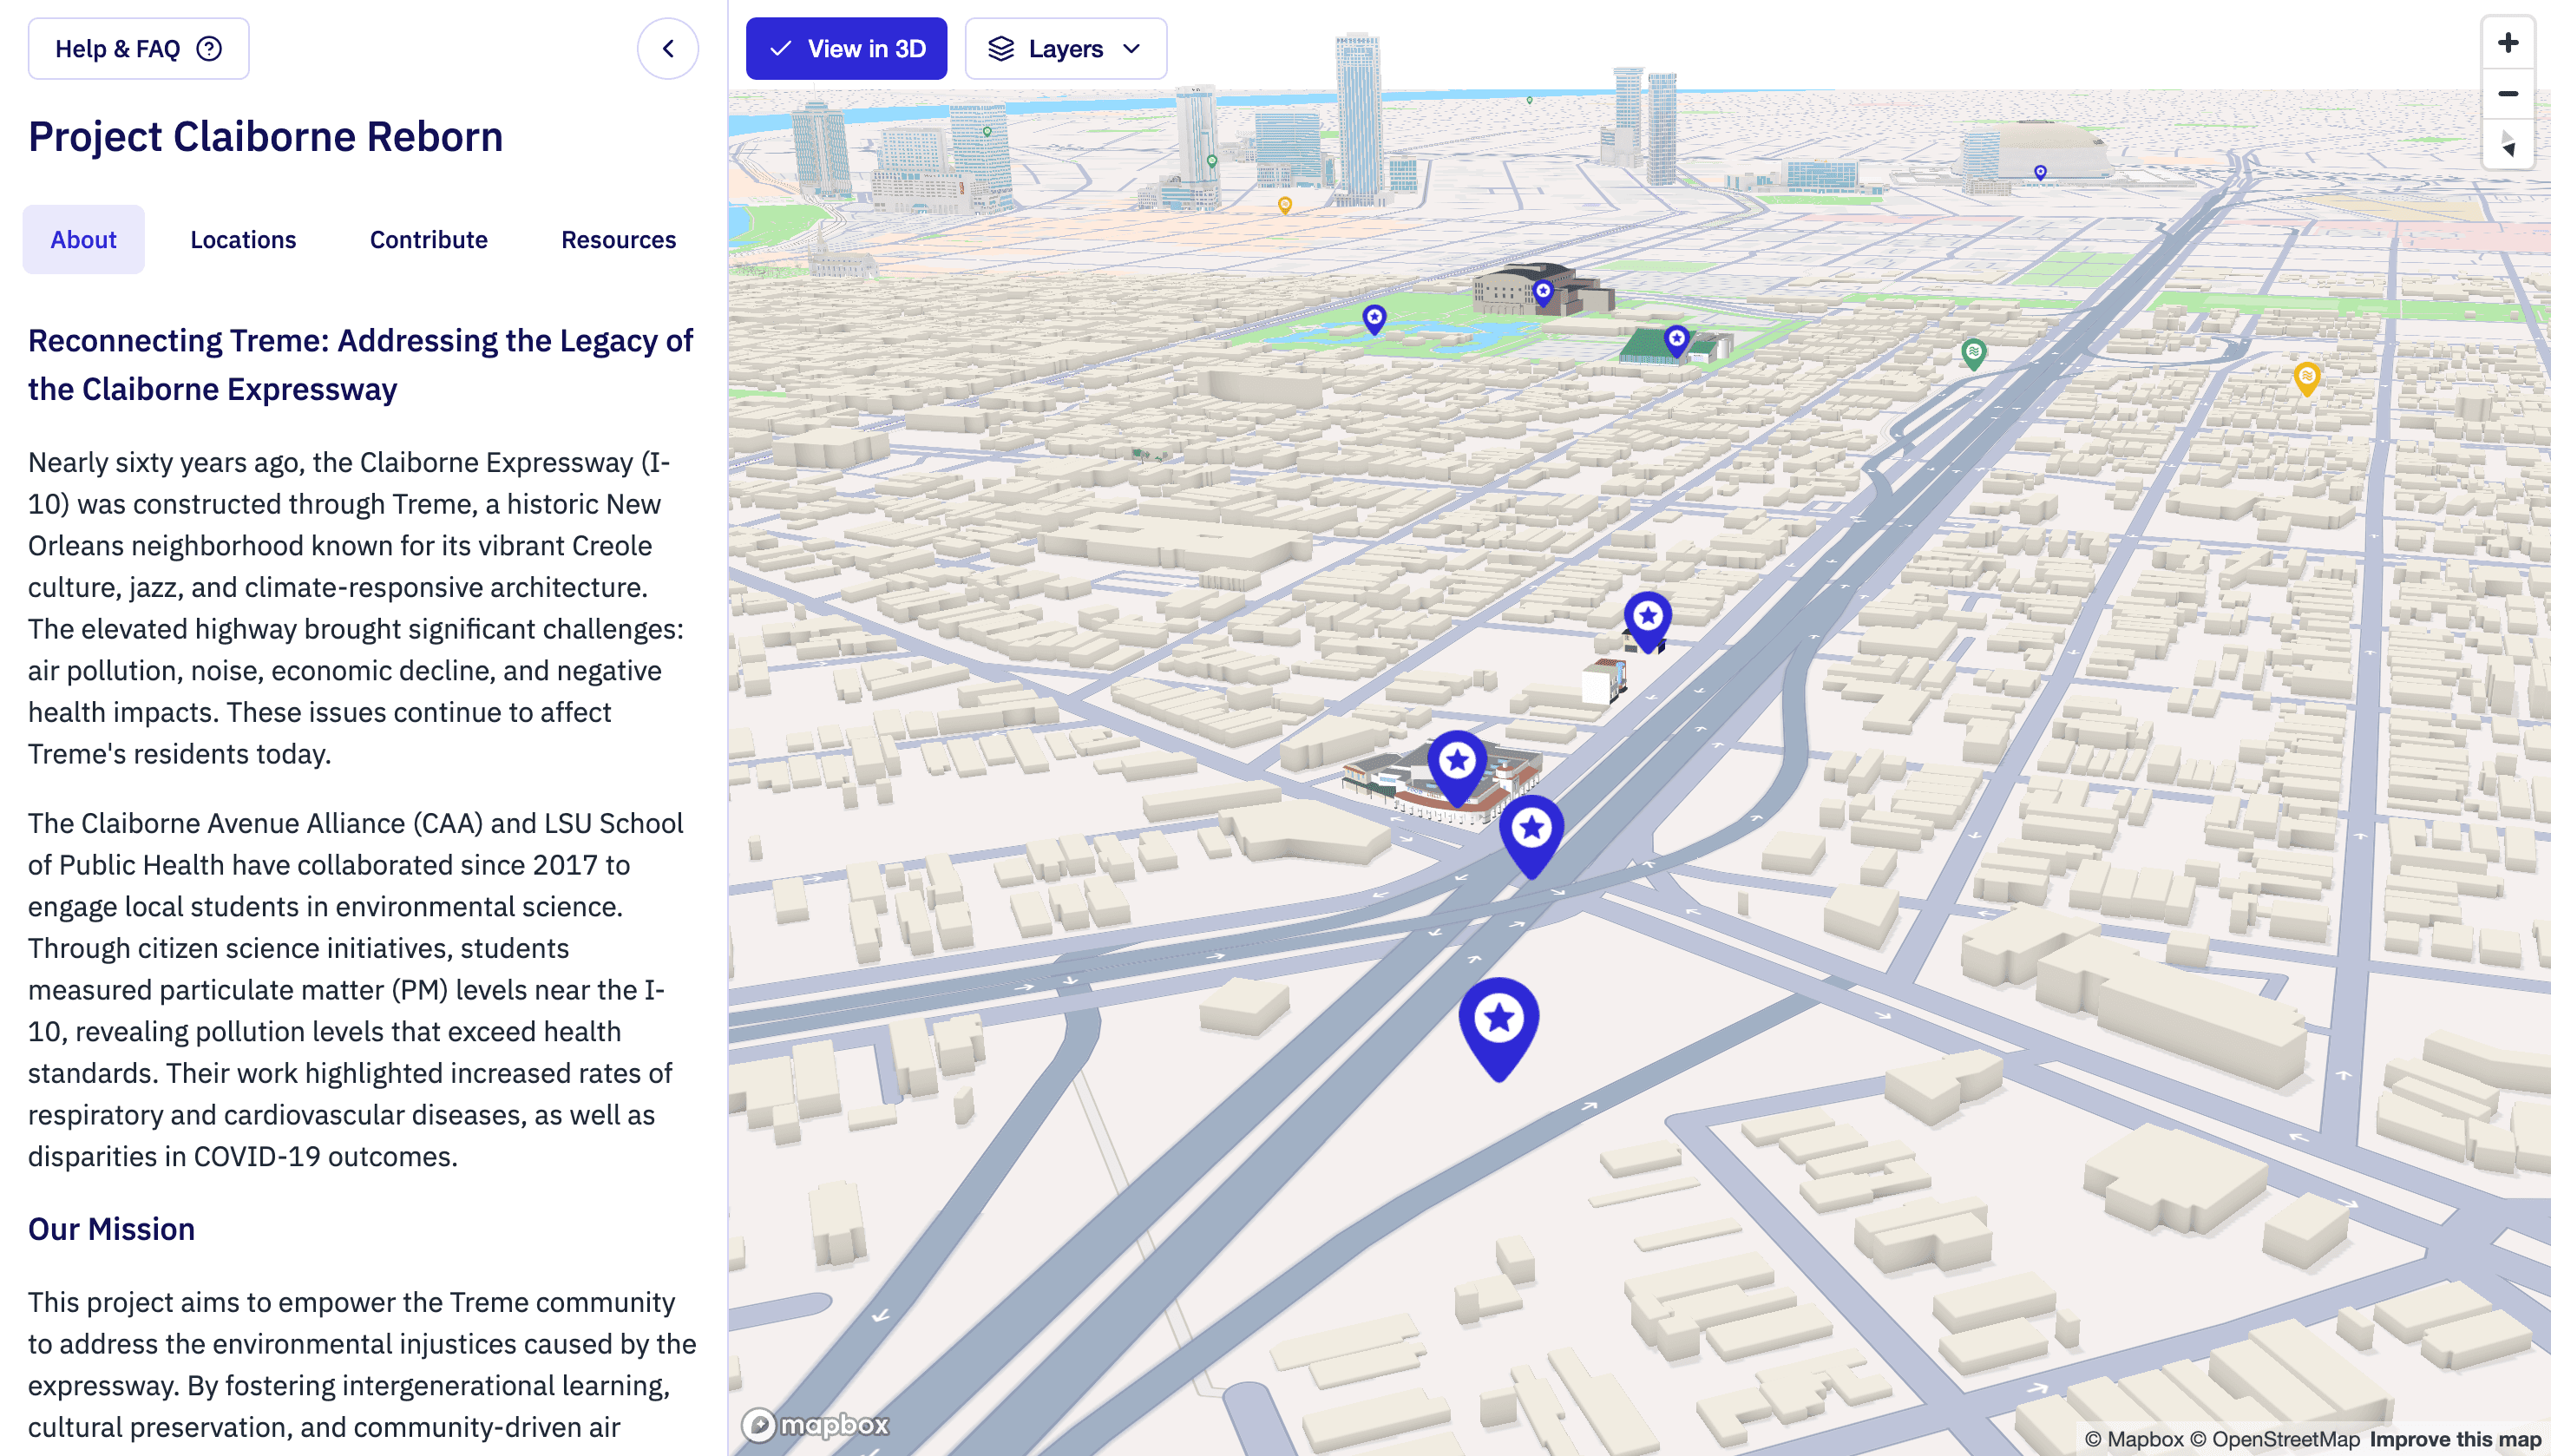The width and height of the screenshot is (2551, 1456).
Task: Select the small yellow marker below the downtown towers
Action: pos(1285,205)
